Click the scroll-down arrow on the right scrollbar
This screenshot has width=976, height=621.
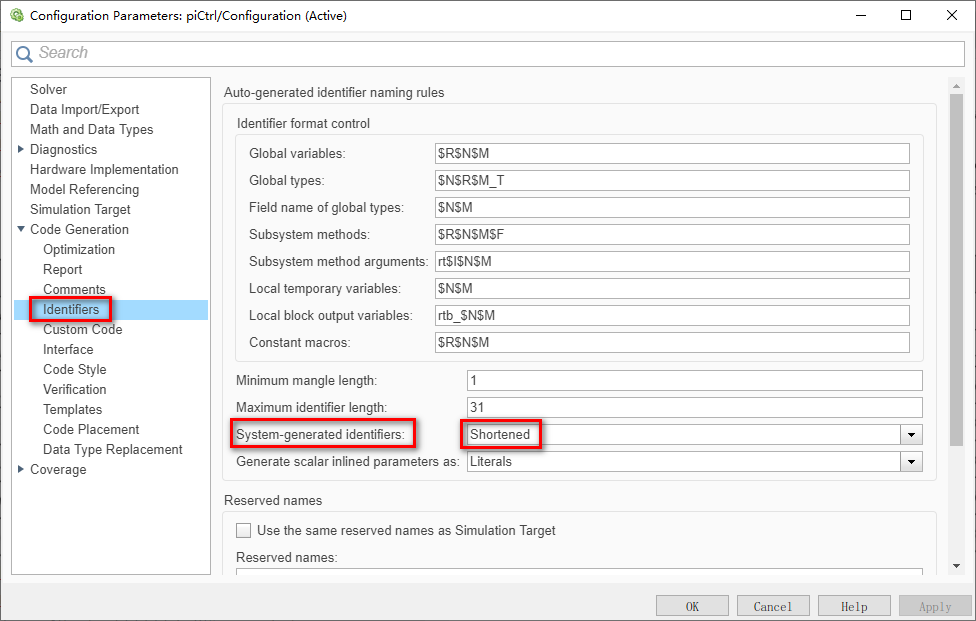[x=955, y=566]
